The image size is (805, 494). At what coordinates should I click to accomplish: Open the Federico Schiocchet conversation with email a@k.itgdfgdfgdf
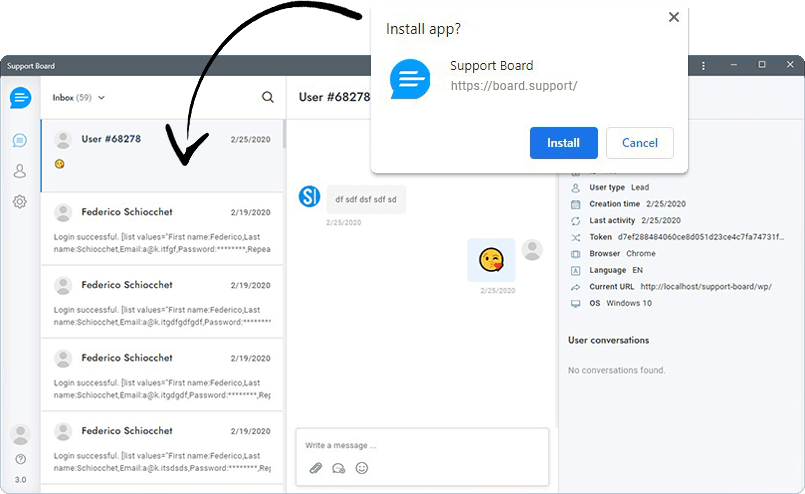click(x=162, y=302)
